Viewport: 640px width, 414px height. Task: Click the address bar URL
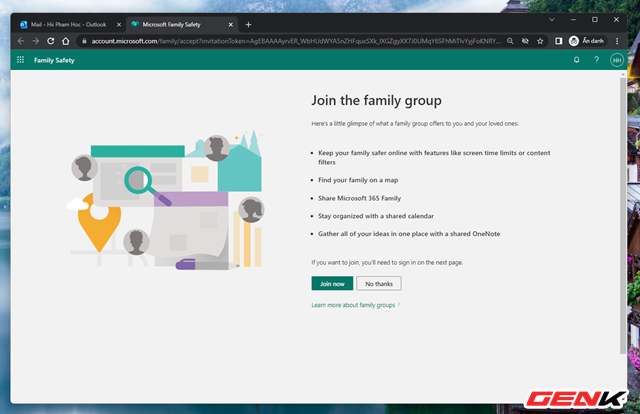pyautogui.click(x=296, y=41)
